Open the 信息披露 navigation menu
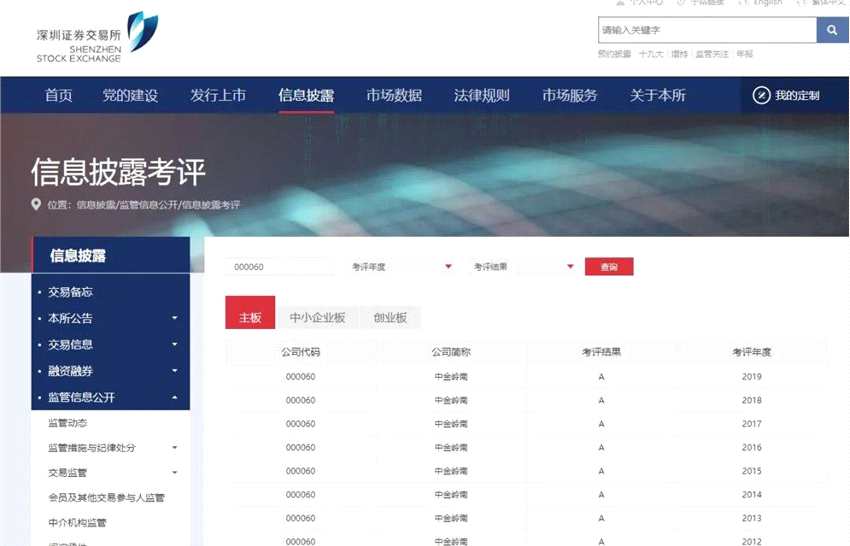850x546 pixels. (306, 95)
